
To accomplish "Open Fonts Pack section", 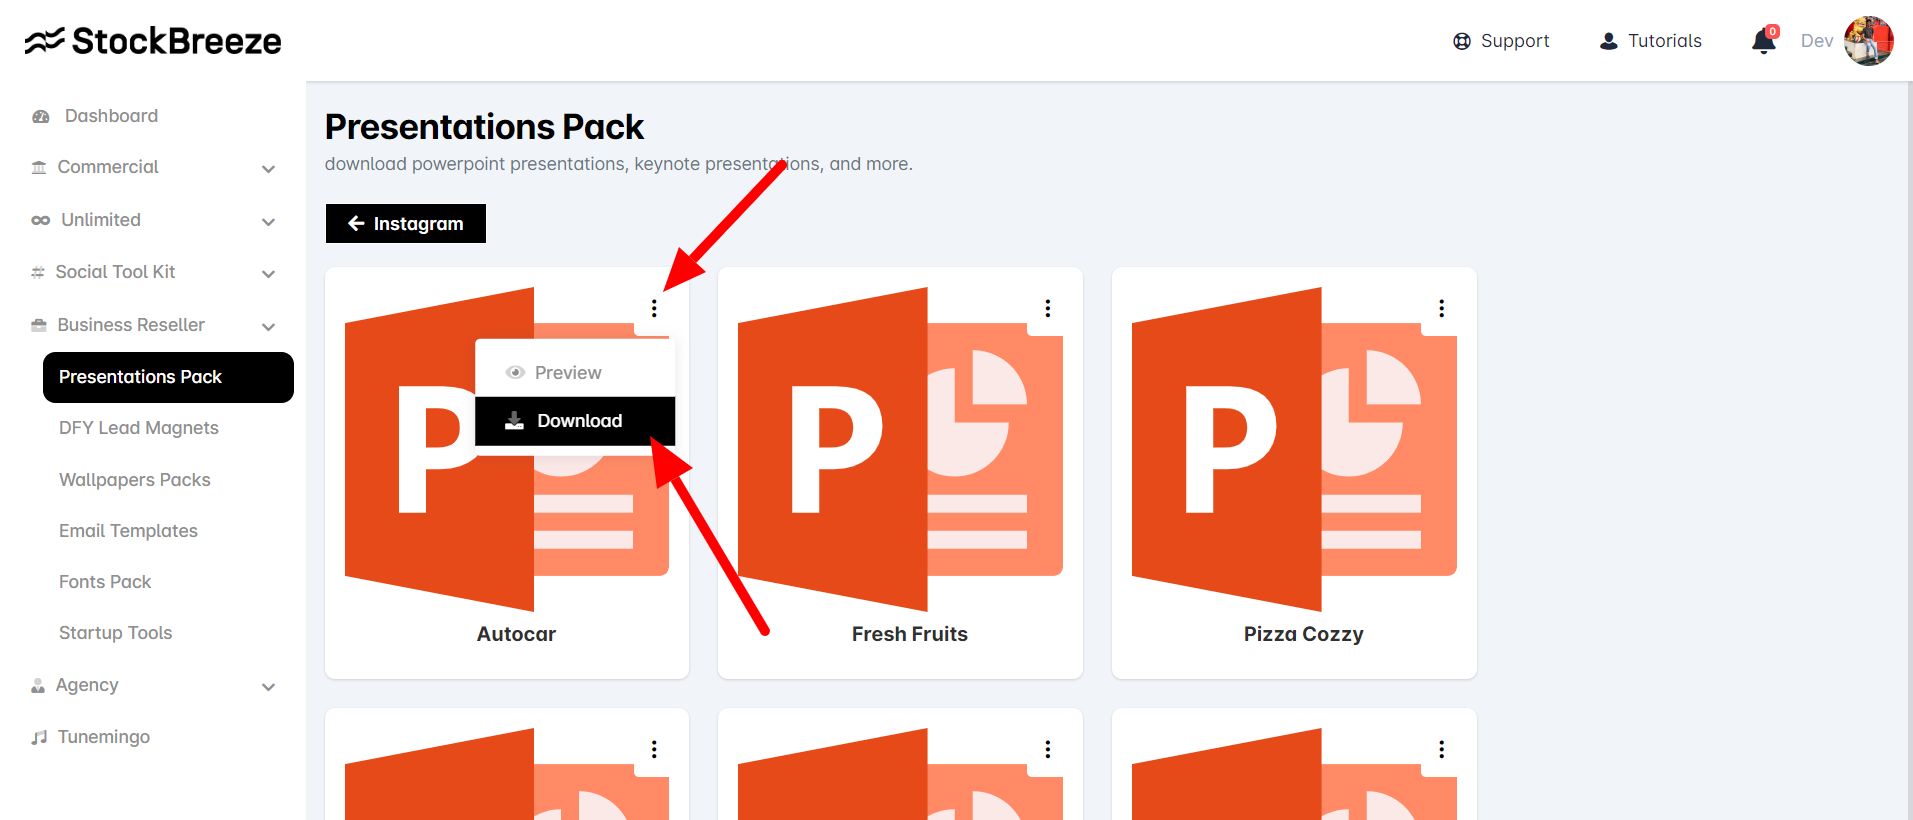I will 105,582.
